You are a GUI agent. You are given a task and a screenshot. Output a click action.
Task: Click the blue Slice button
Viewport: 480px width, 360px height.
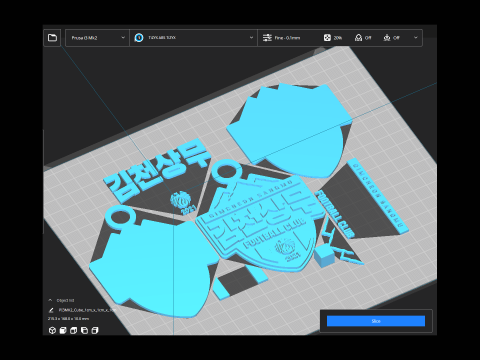click(x=376, y=321)
